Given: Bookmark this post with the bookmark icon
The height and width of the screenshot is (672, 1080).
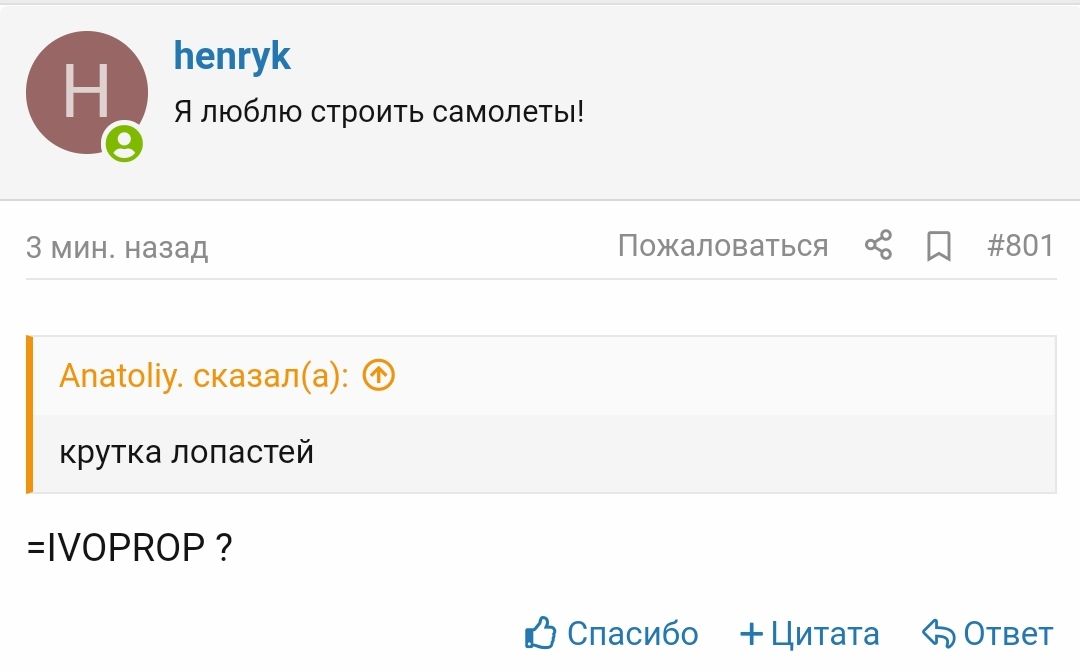Looking at the screenshot, I should pos(938,245).
